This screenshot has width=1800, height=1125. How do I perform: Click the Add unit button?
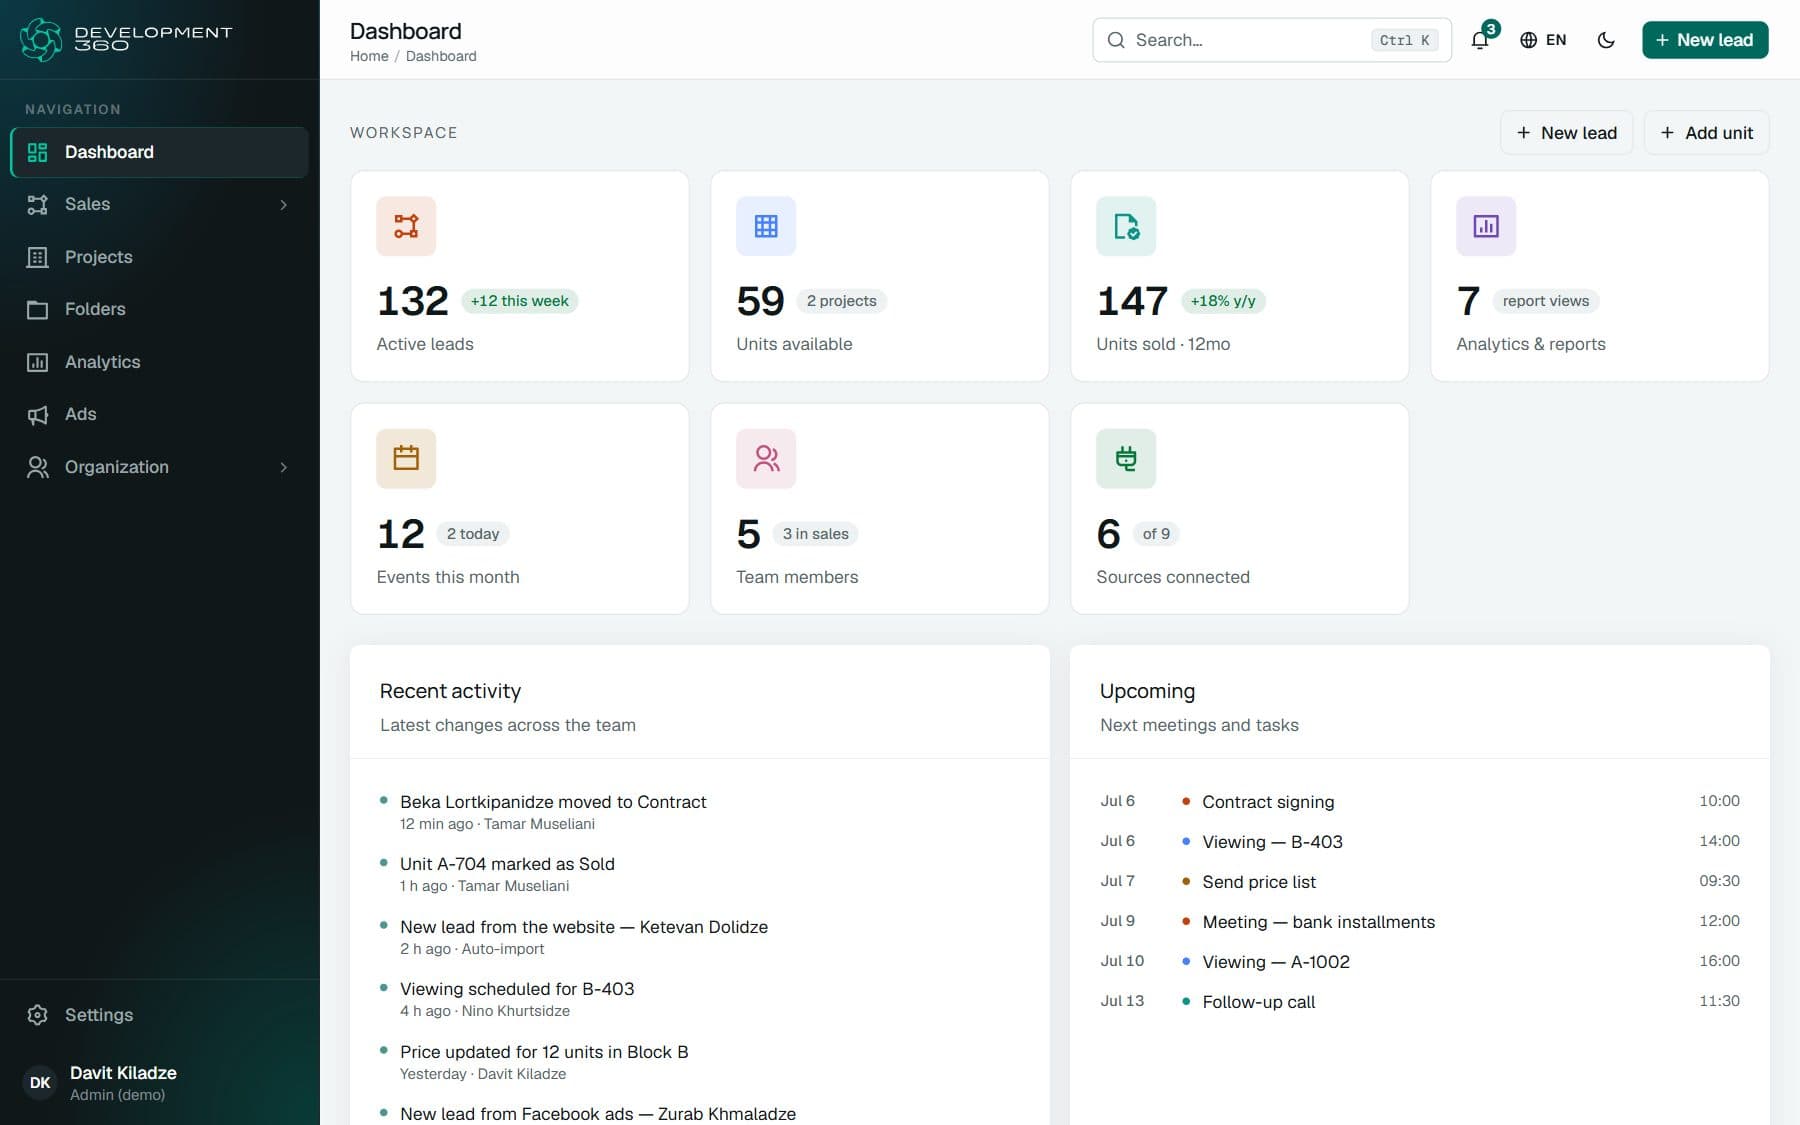click(x=1706, y=133)
